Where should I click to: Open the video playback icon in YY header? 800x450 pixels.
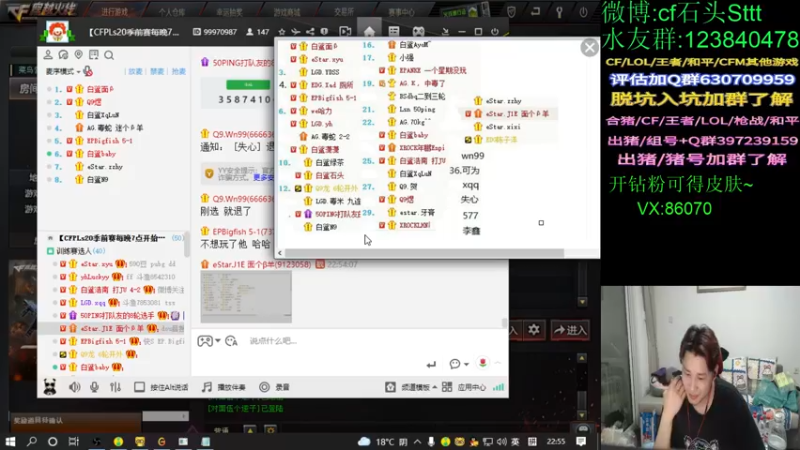tap(345, 32)
